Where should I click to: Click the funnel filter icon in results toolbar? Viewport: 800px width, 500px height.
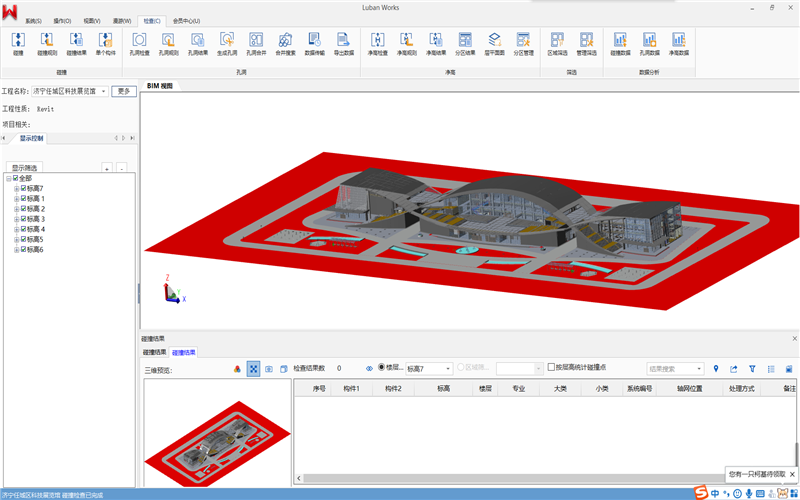[x=752, y=369]
